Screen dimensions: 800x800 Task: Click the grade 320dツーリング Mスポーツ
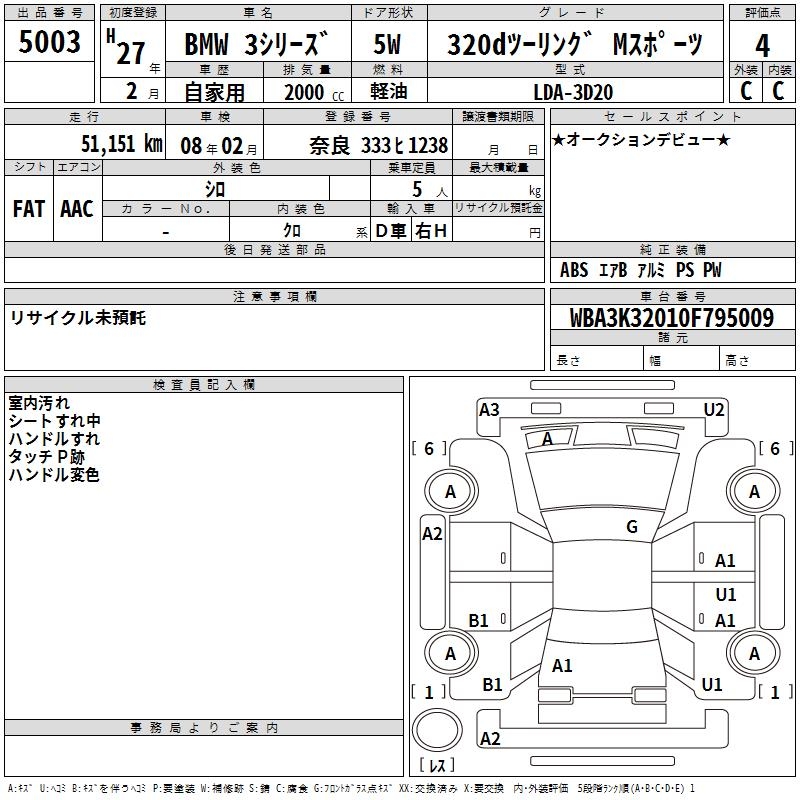tap(575, 44)
